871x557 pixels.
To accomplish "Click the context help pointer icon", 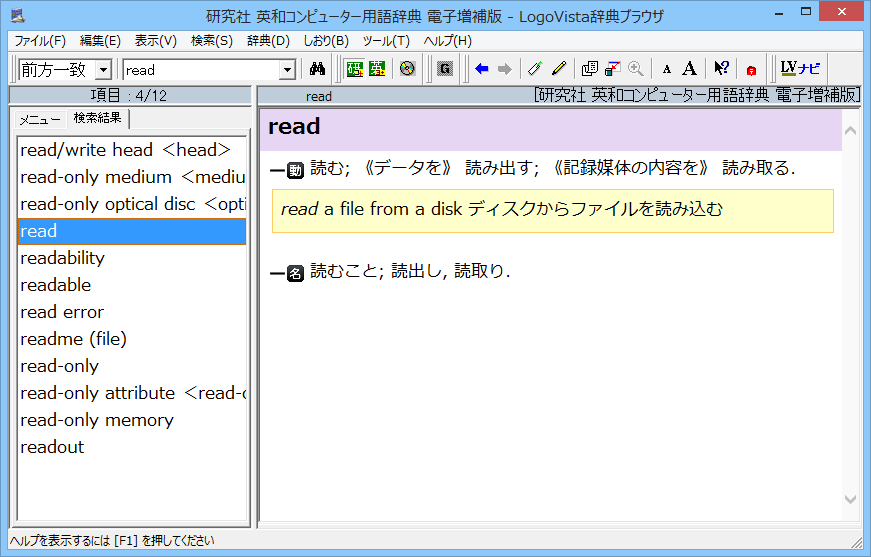I will point(721,69).
